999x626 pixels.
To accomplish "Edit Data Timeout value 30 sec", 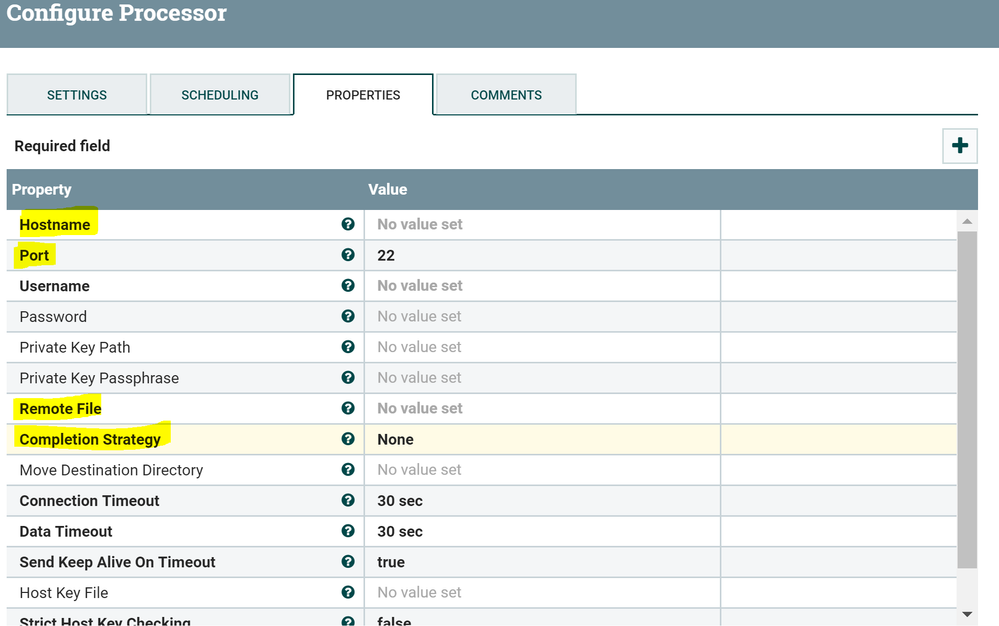I will [x=542, y=531].
